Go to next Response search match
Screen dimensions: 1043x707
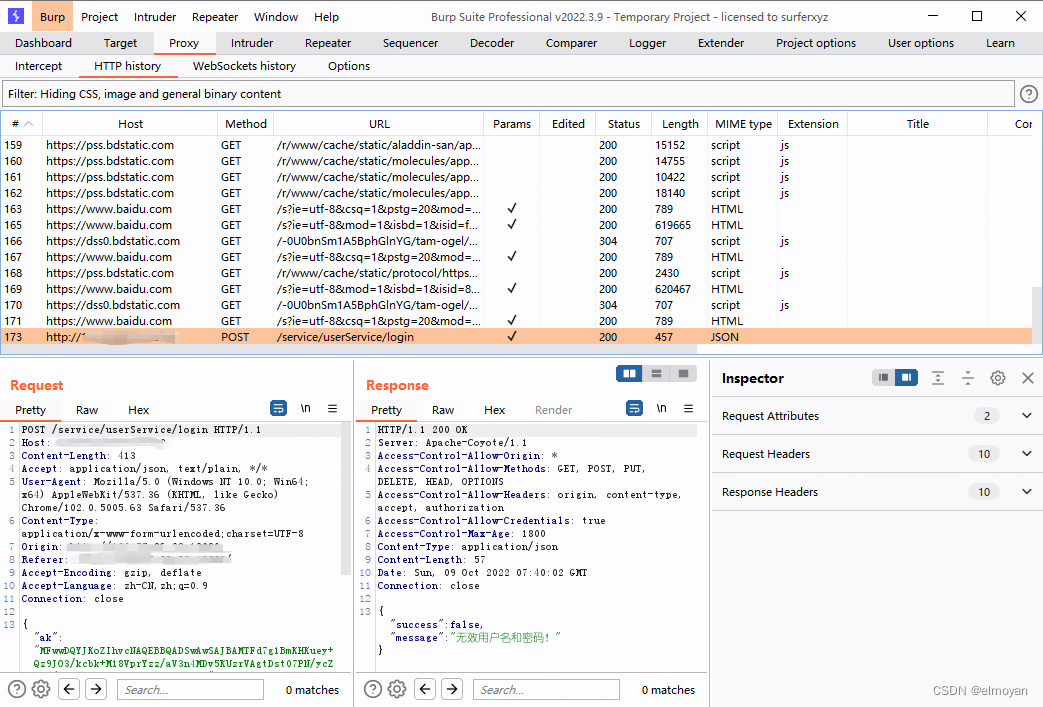452,689
